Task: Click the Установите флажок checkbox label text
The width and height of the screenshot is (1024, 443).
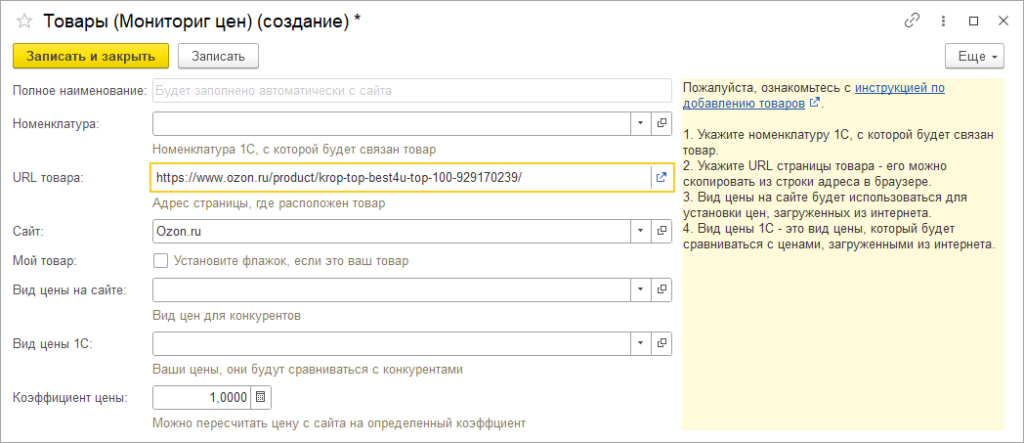Action: tap(291, 261)
